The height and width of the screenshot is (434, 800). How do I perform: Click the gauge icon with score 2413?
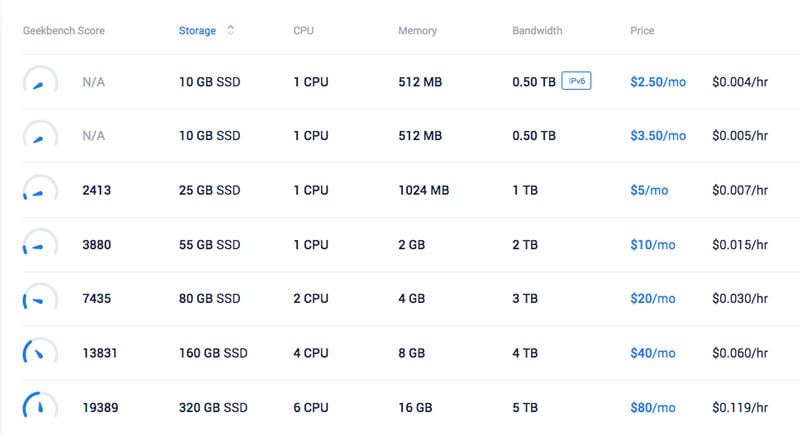tap(40, 188)
